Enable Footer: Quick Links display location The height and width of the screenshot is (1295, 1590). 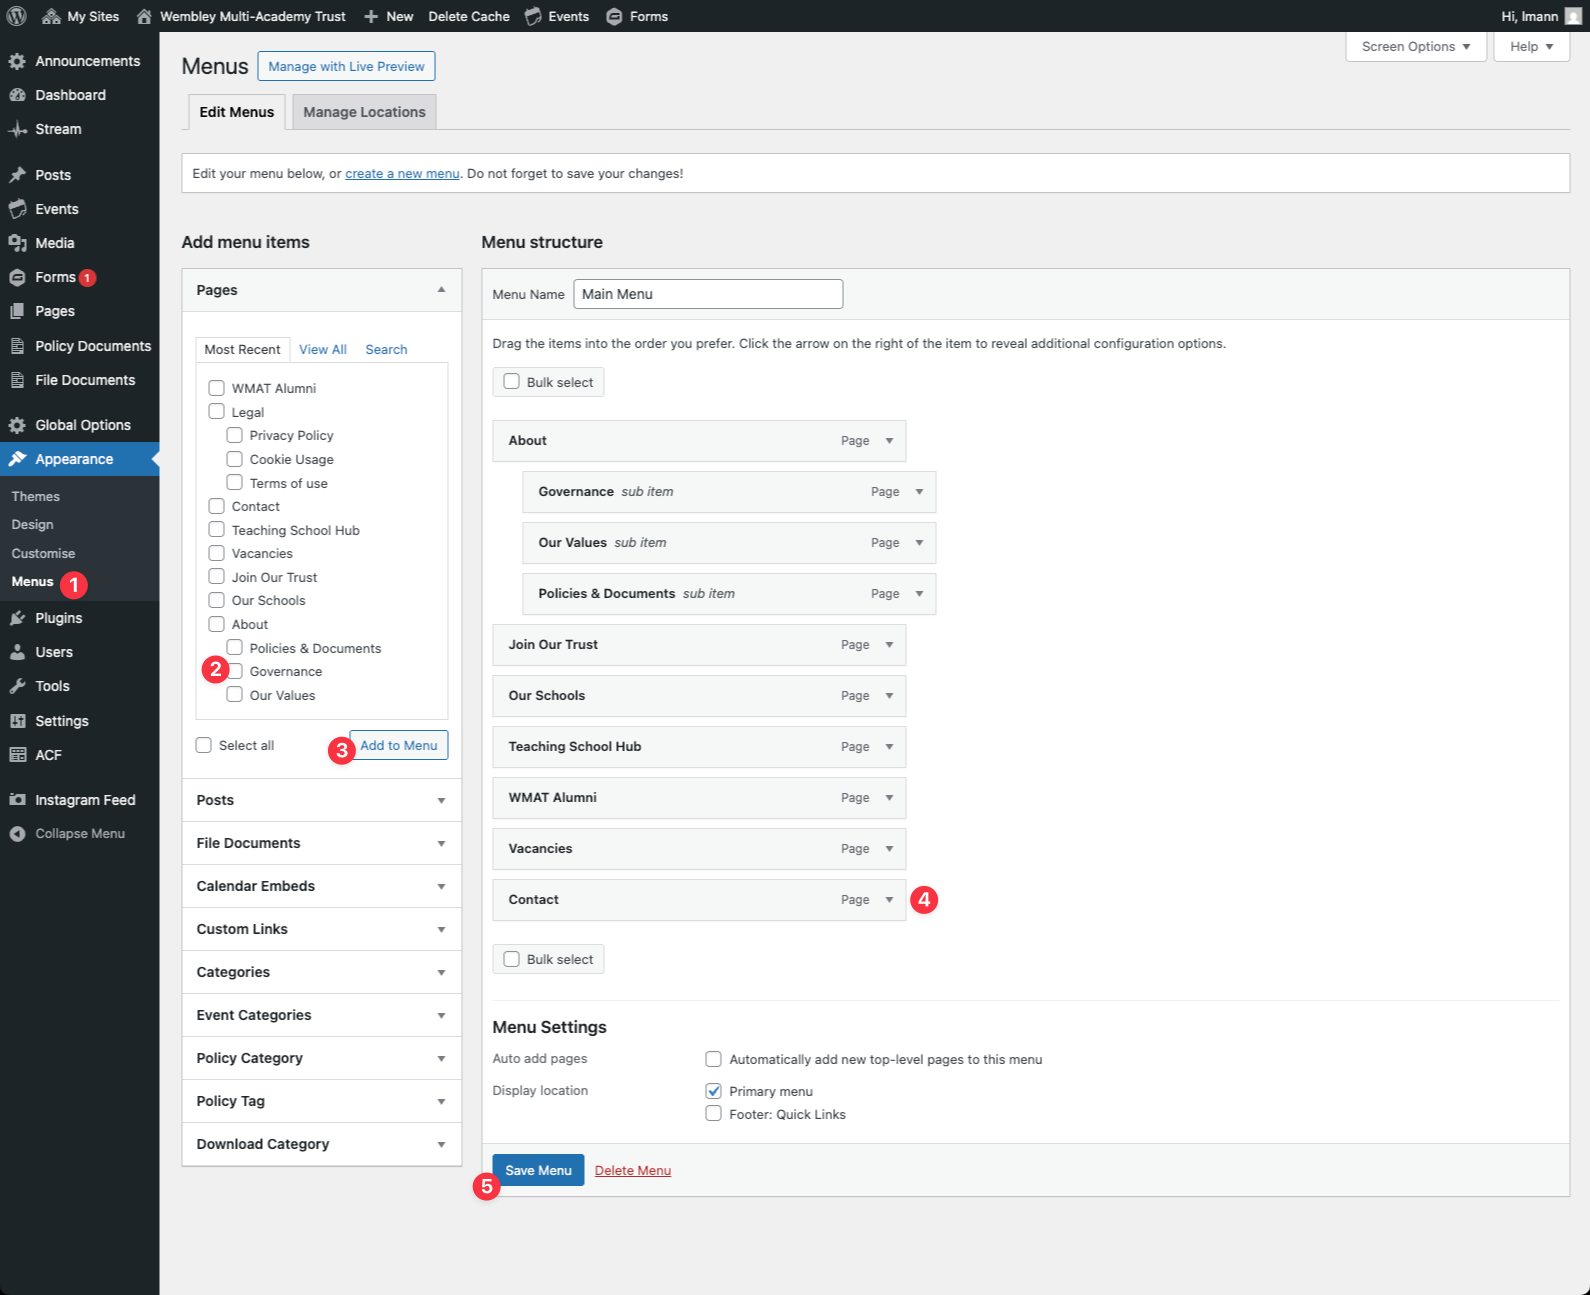713,1114
